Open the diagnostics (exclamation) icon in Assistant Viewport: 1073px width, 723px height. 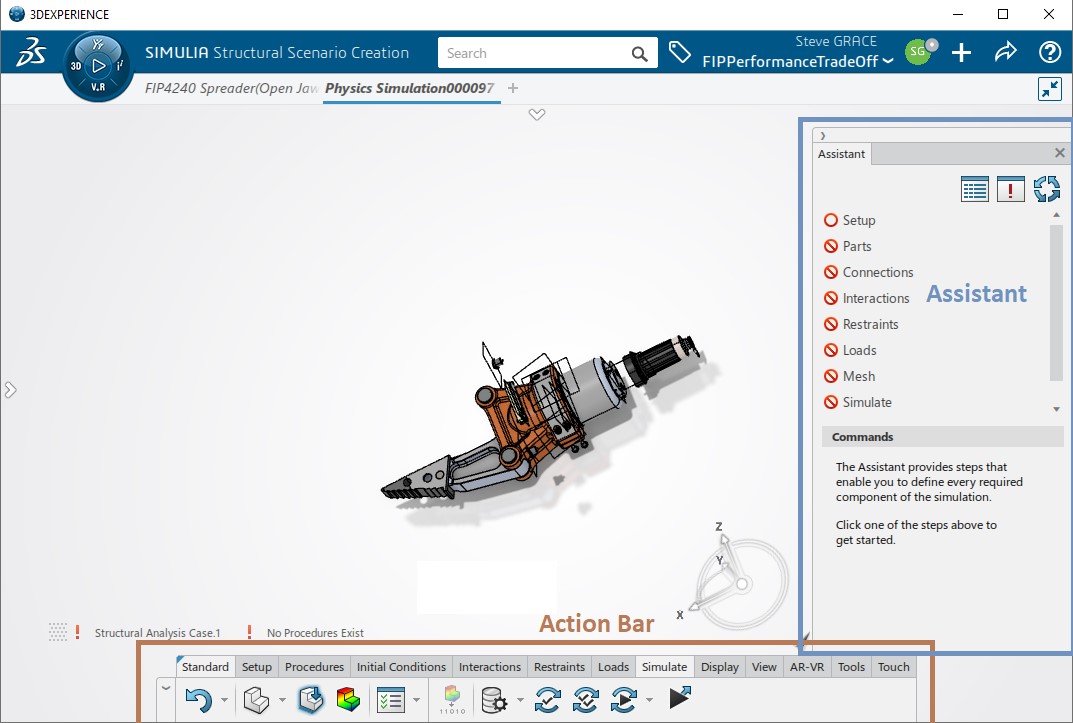point(1011,188)
